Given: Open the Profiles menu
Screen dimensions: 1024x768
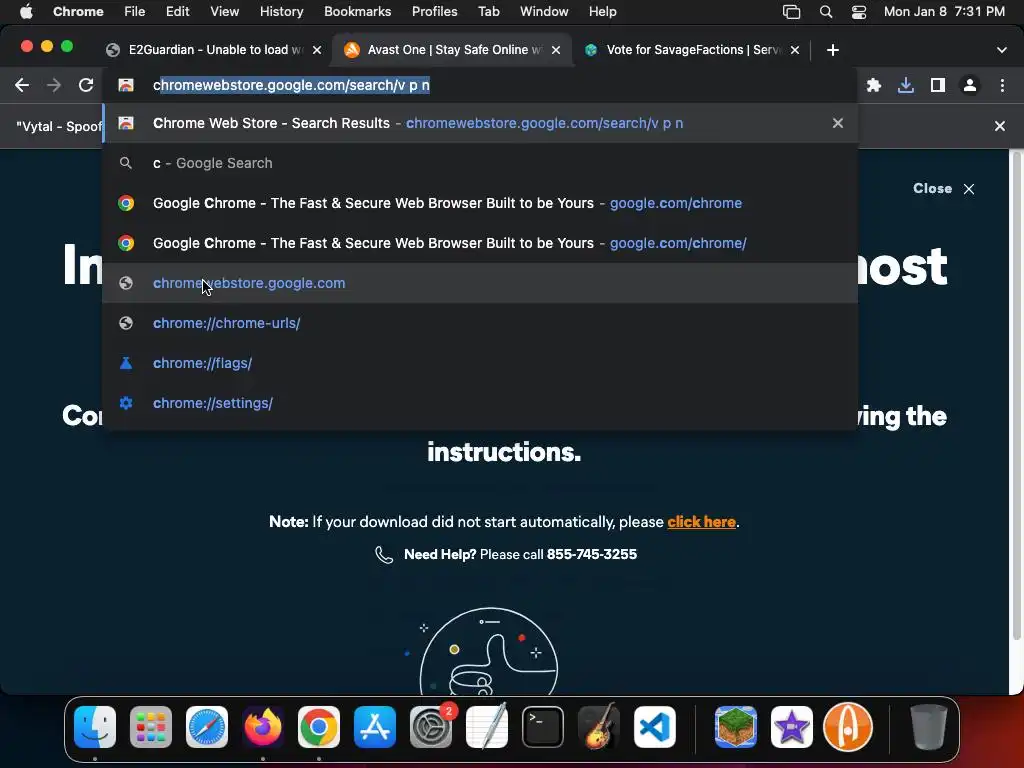Looking at the screenshot, I should point(434,12).
